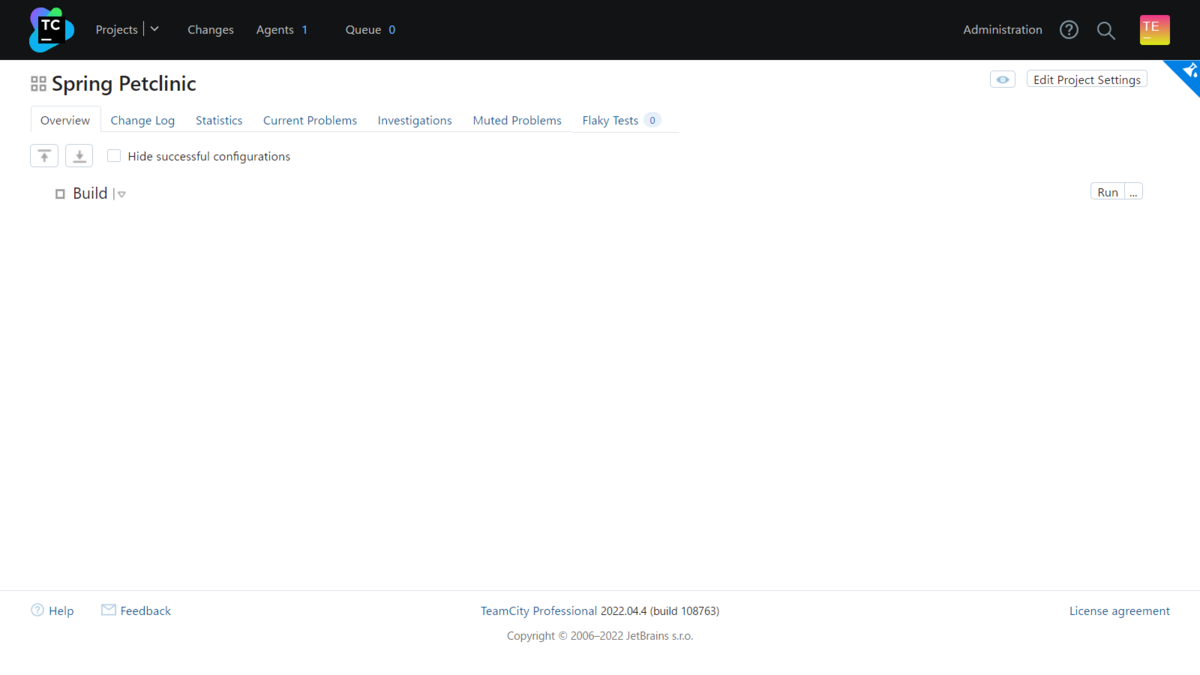Screen dimensions: 1200x675
Task: Click Edit Project Settings button
Action: coord(1086,80)
